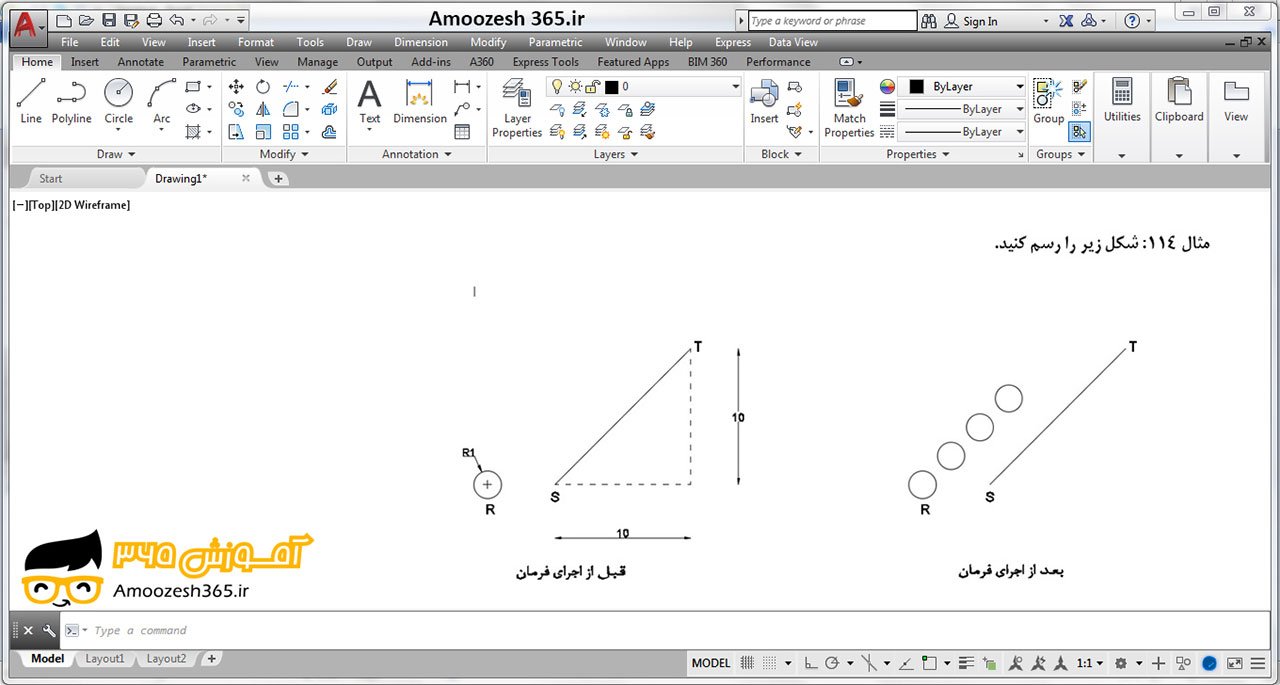Switch to the Layout1 tab

click(105, 659)
